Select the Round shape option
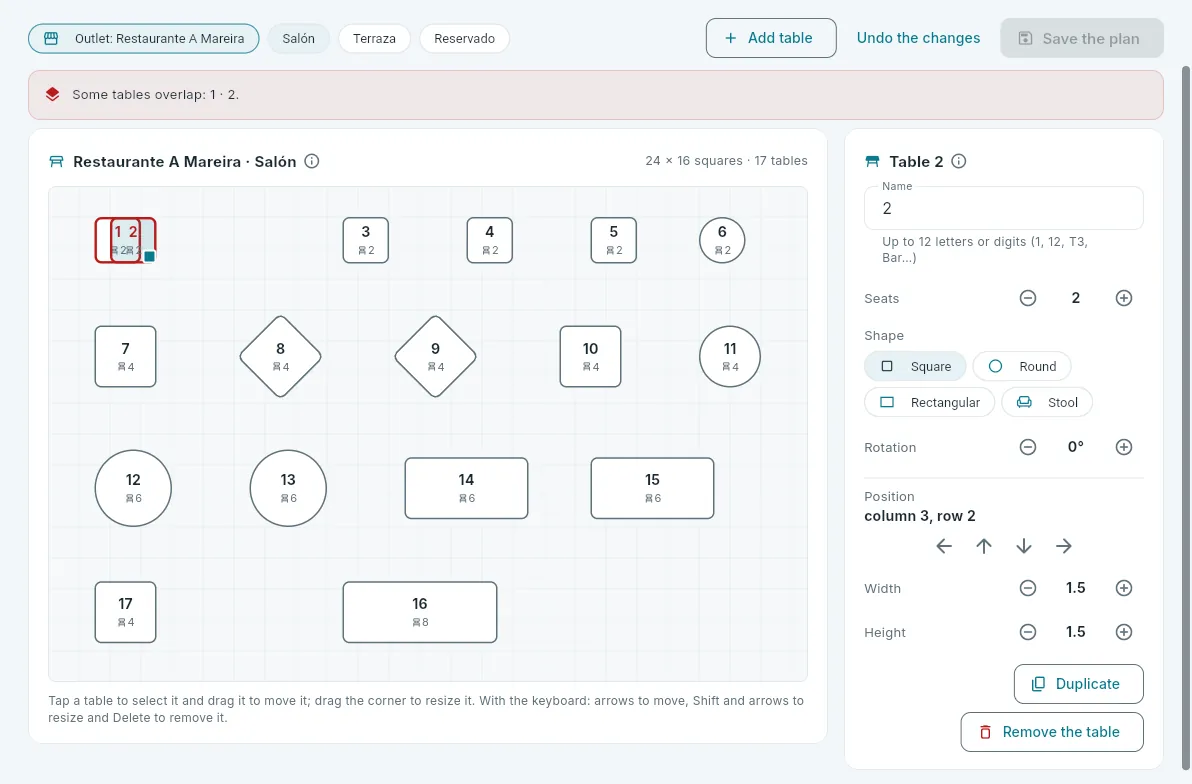 [x=1022, y=367]
